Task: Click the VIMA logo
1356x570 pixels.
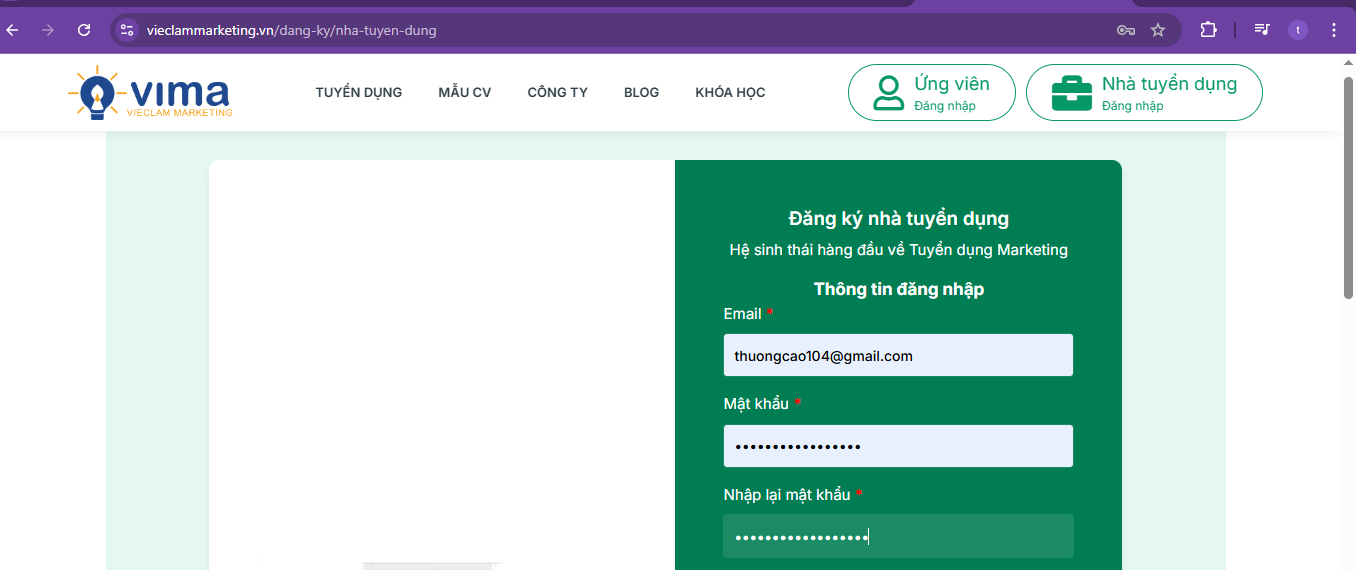Action: pyautogui.click(x=150, y=93)
